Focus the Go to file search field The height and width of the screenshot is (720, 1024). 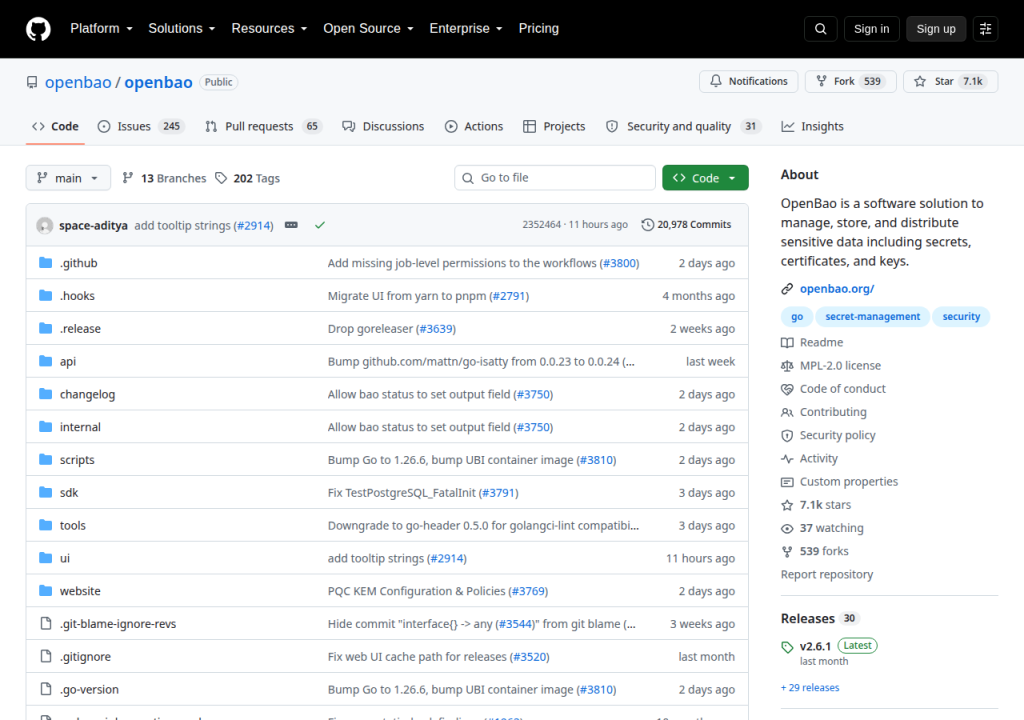(x=554, y=178)
